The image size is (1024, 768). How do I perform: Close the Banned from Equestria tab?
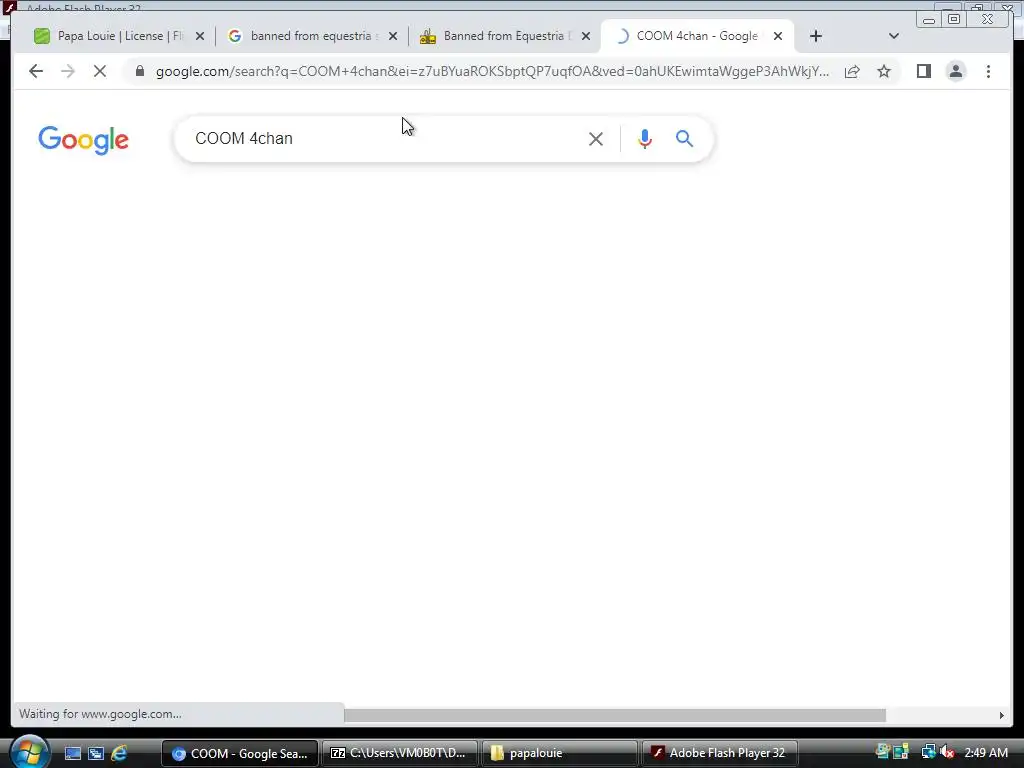pyautogui.click(x=586, y=36)
